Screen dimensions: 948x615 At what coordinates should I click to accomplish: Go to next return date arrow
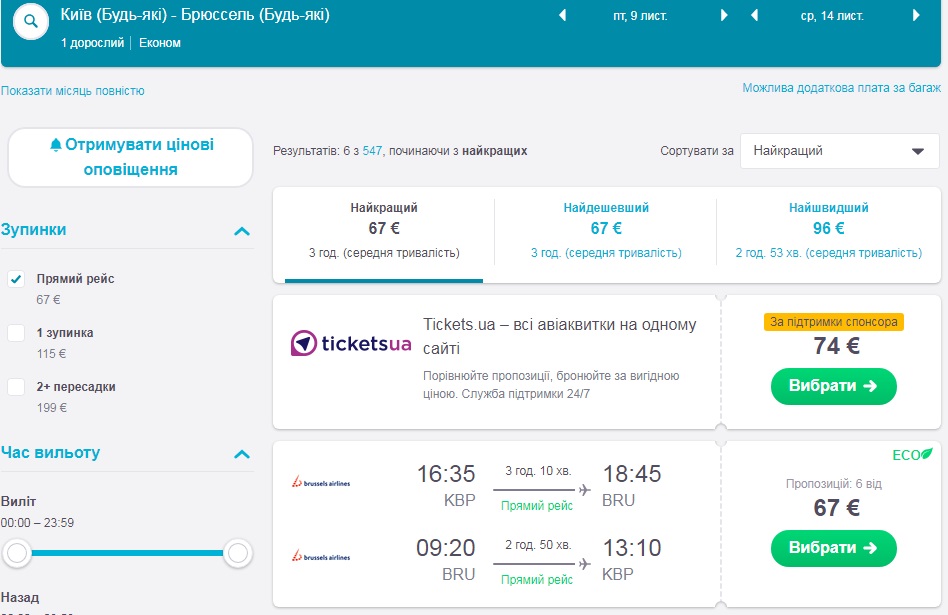tap(916, 16)
